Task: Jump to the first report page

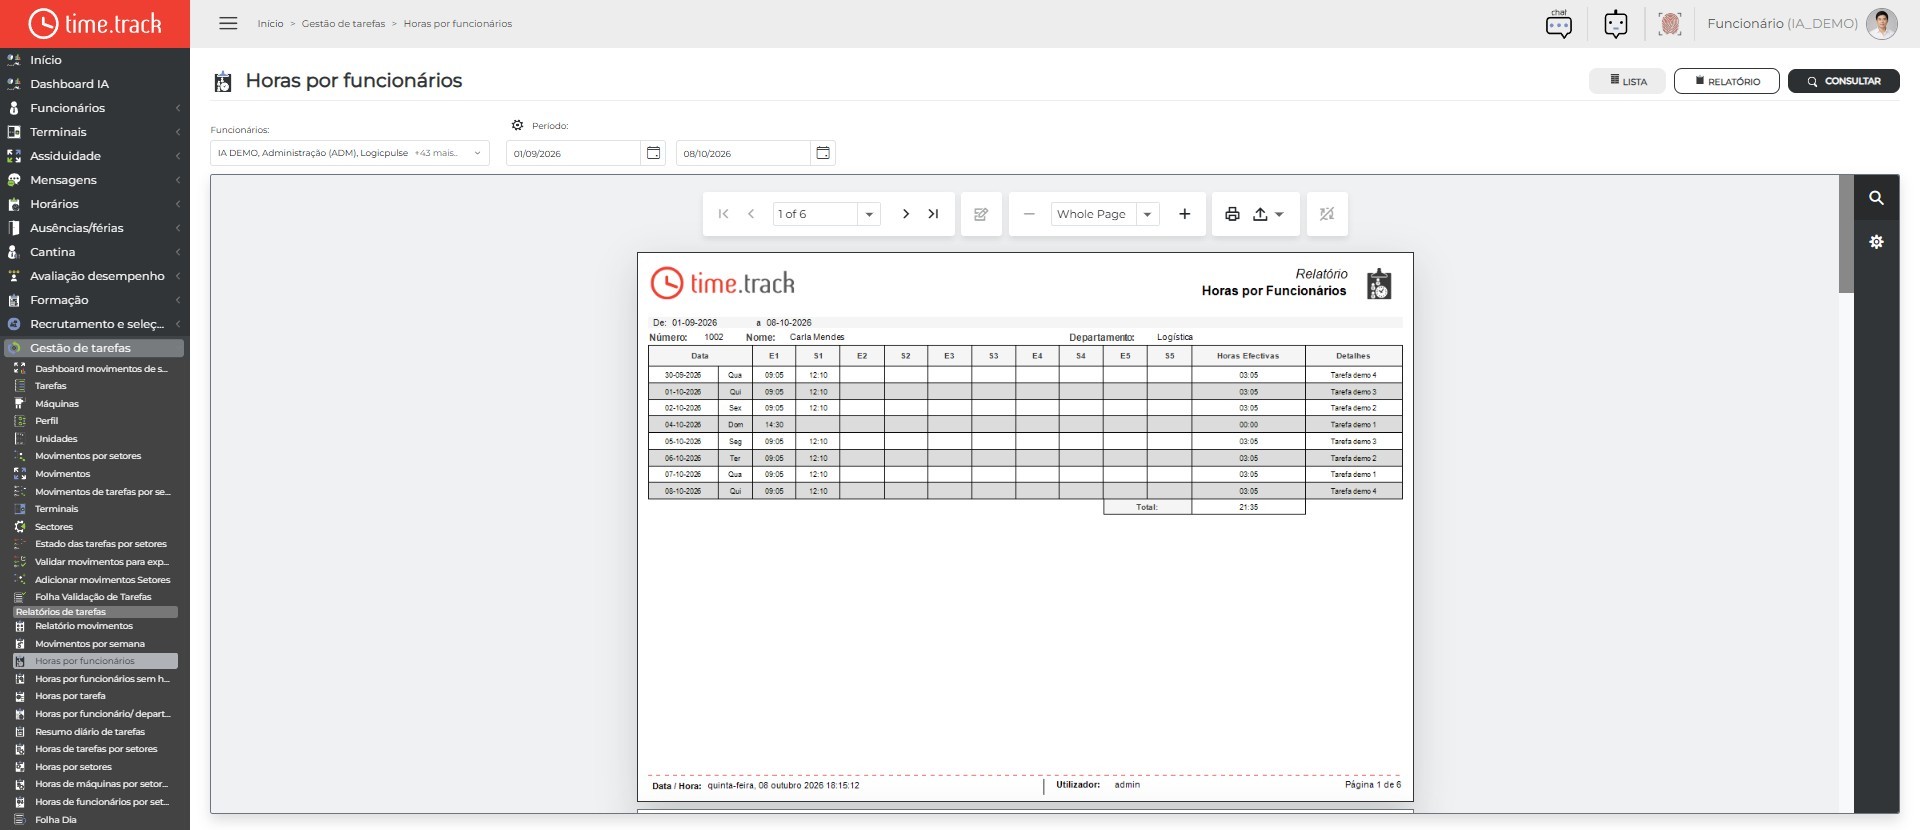Action: pyautogui.click(x=723, y=214)
